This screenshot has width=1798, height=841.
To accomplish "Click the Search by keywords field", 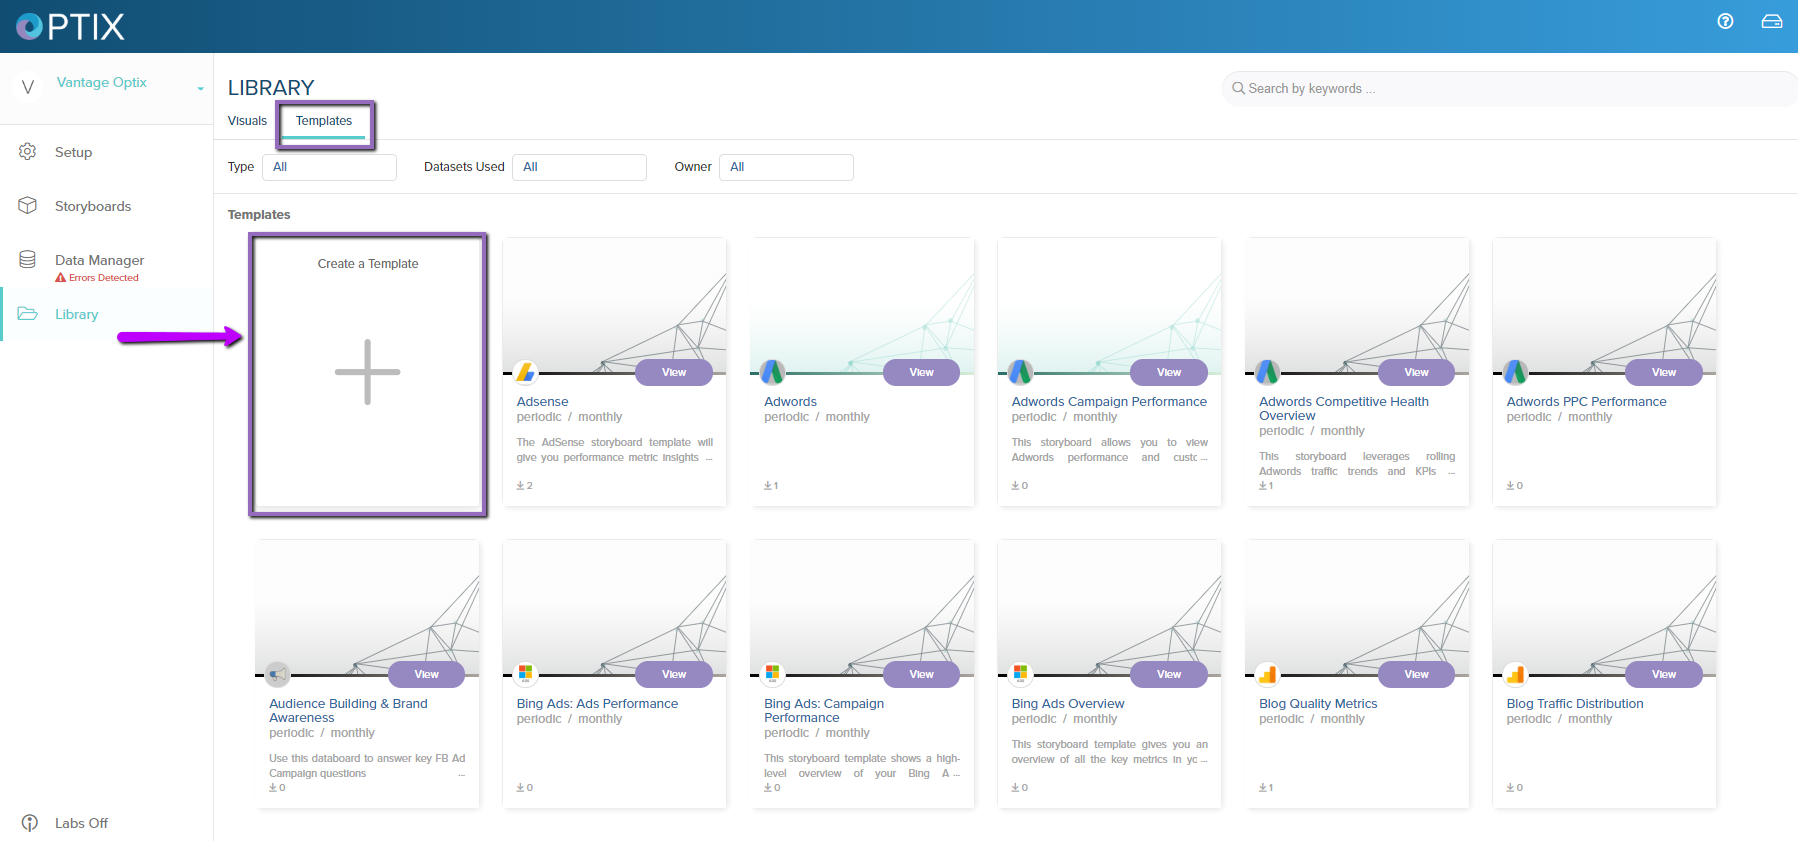I will click(1510, 89).
